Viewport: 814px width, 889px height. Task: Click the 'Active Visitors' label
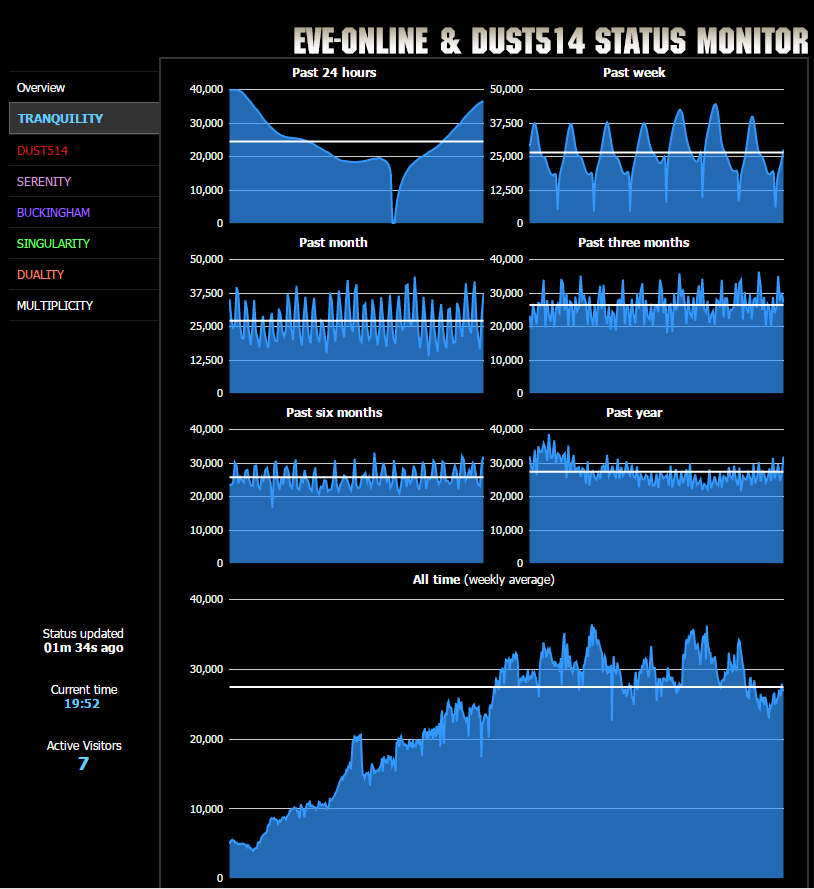tap(84, 746)
